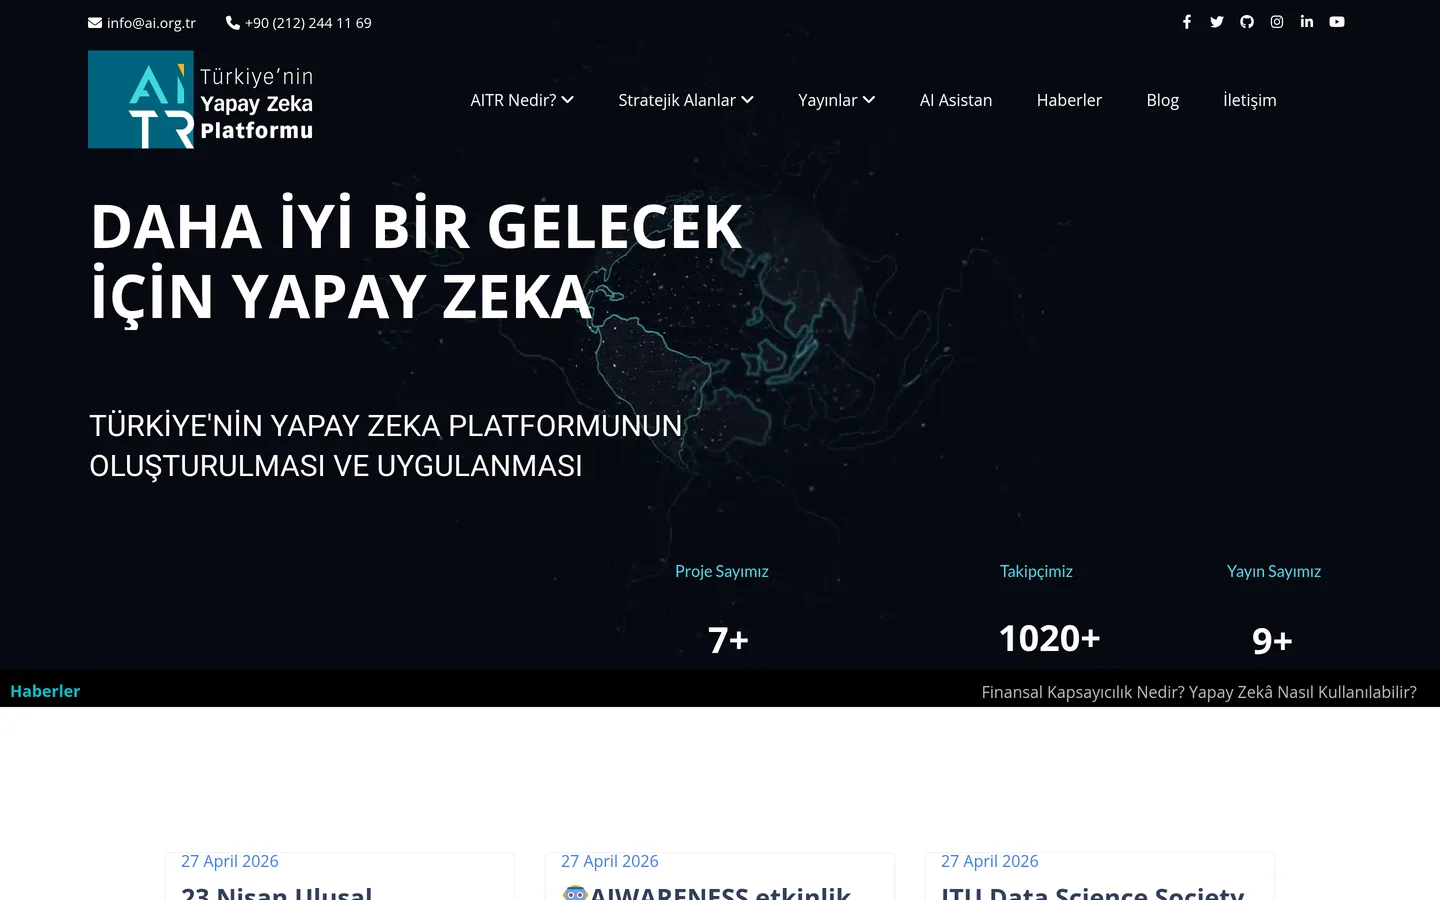Open the Facebook social icon
This screenshot has width=1440, height=900.
(1187, 22)
